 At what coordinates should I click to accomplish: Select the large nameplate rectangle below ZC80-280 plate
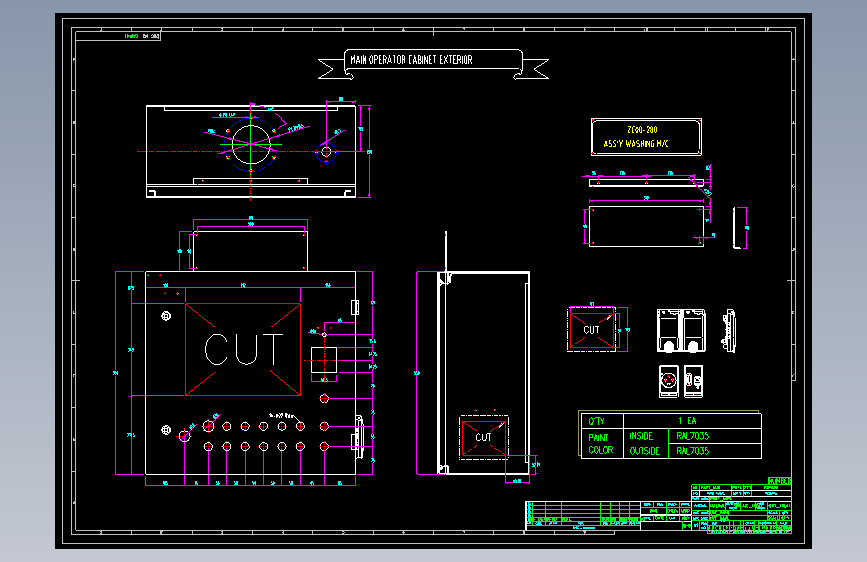(x=646, y=227)
